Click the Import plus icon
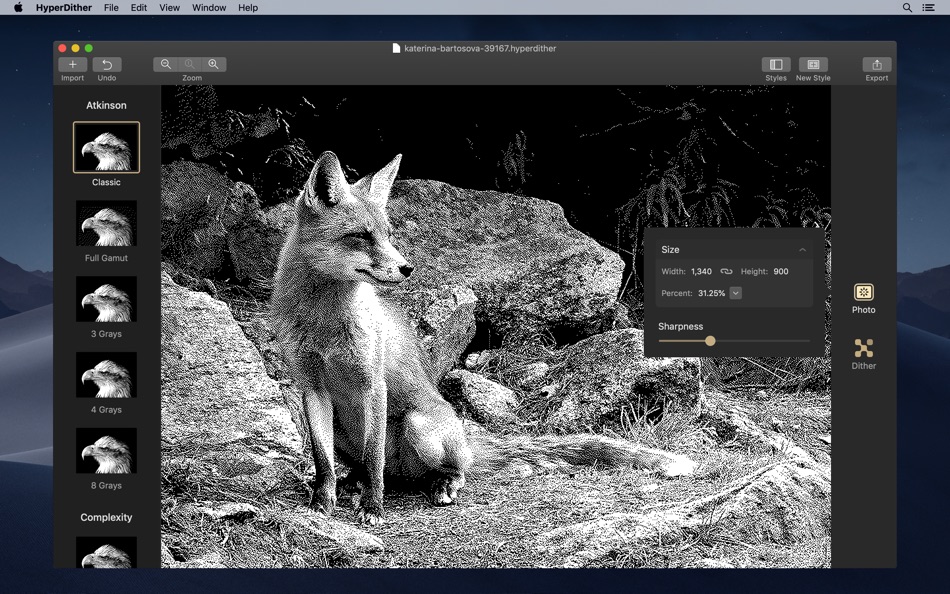950x594 pixels. pyautogui.click(x=72, y=65)
